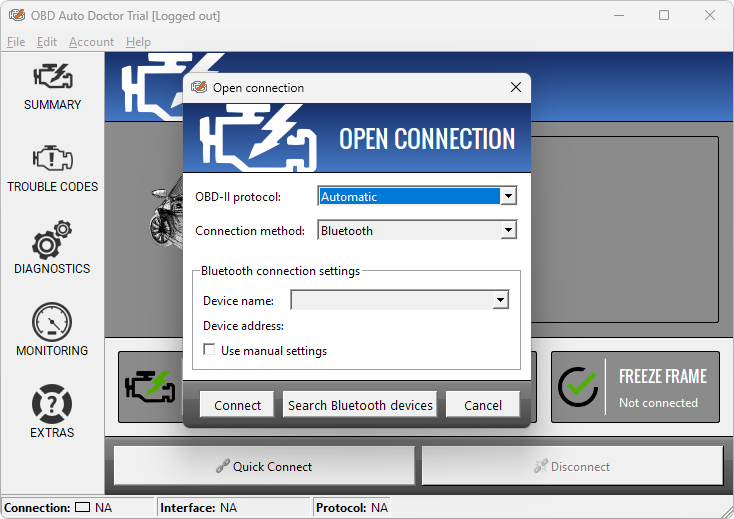The width and height of the screenshot is (734, 519).
Task: Expand the OBD-II protocol dropdown arrow
Action: [x=508, y=196]
